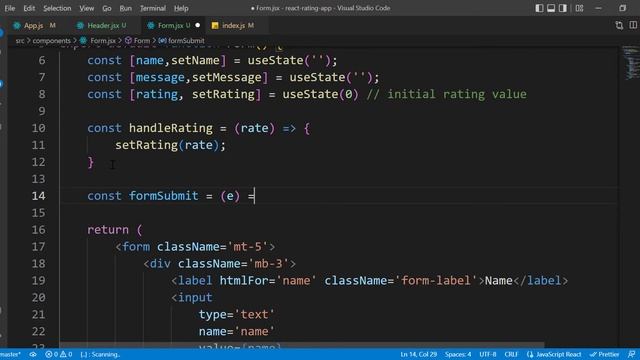Viewport: 640px width, 360px height.
Task: Click setRating(rate) on line 11
Action: pyautogui.click(x=170, y=145)
